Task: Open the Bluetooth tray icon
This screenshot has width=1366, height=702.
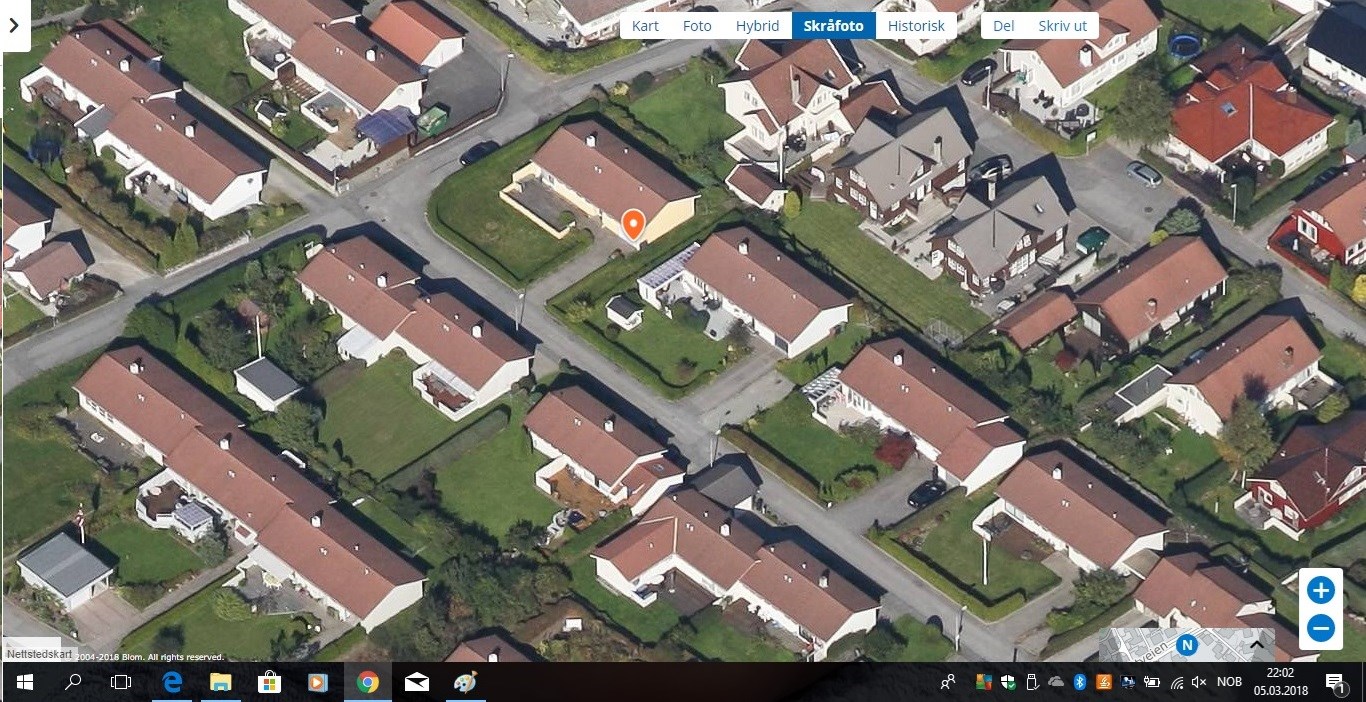Action: [x=1080, y=682]
